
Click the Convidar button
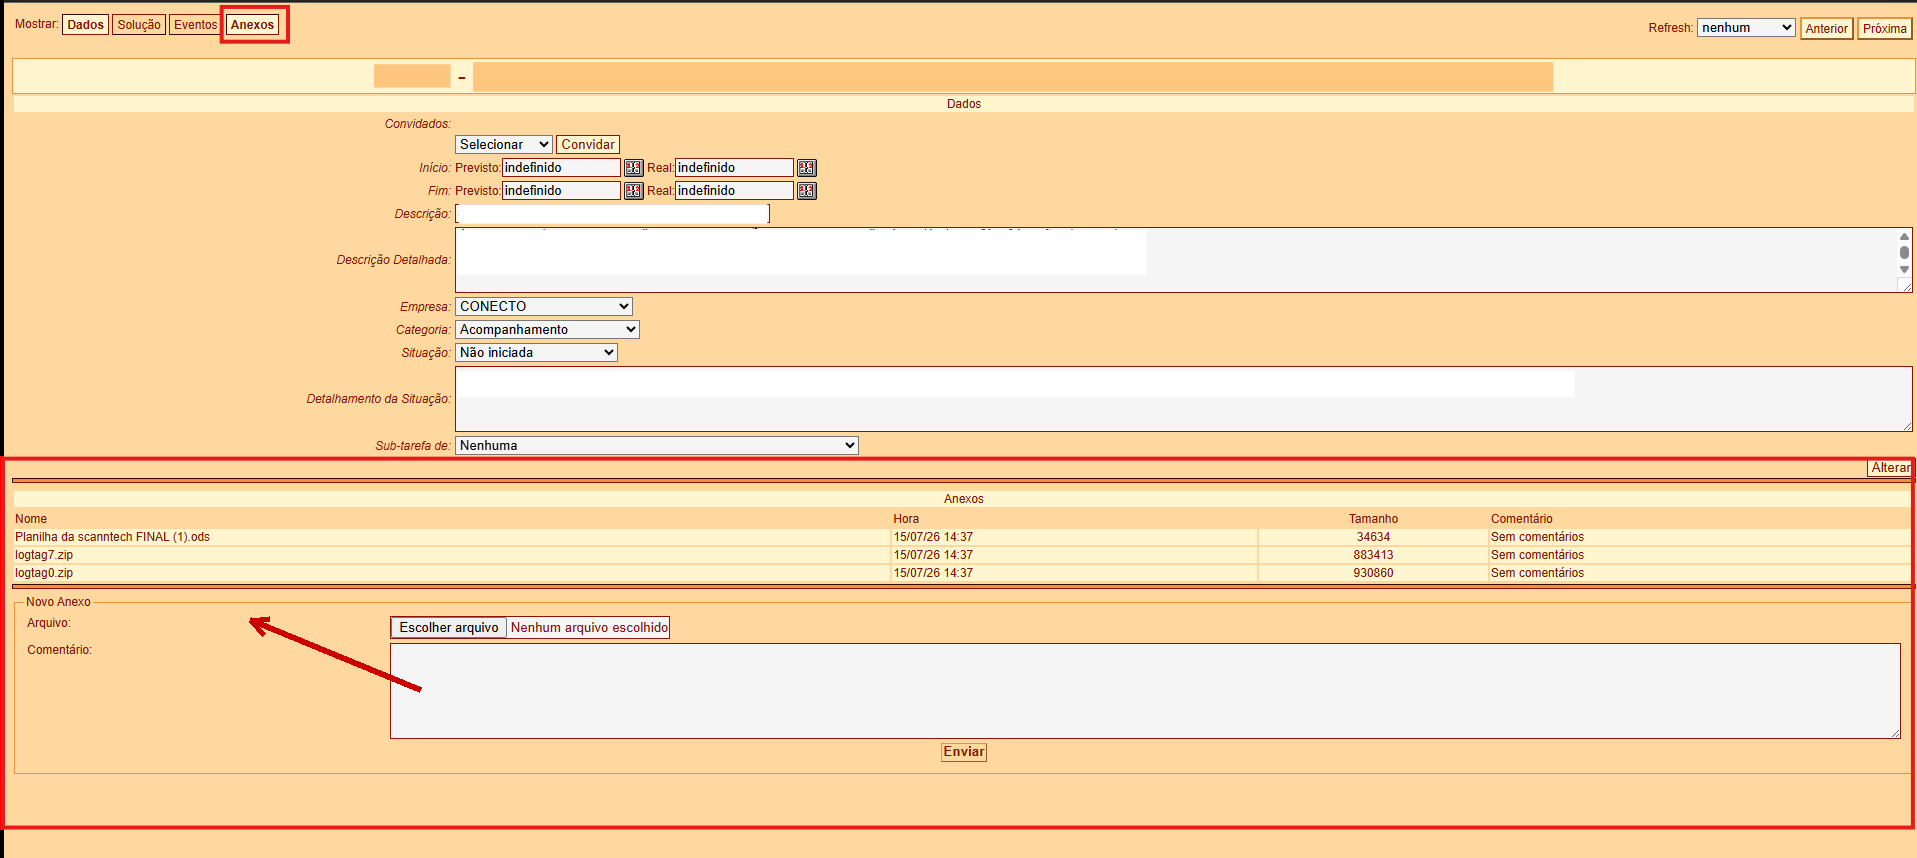[588, 145]
